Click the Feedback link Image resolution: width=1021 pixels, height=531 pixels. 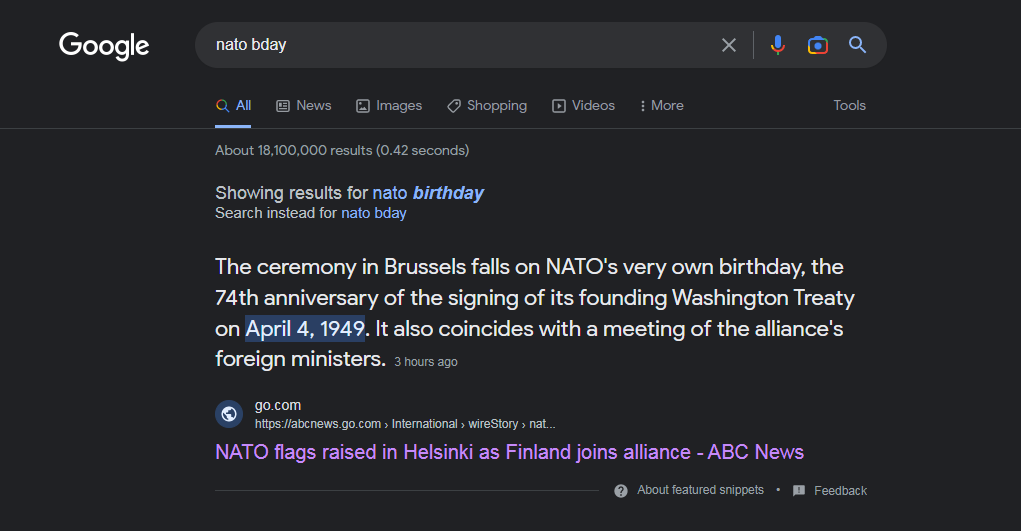(840, 491)
